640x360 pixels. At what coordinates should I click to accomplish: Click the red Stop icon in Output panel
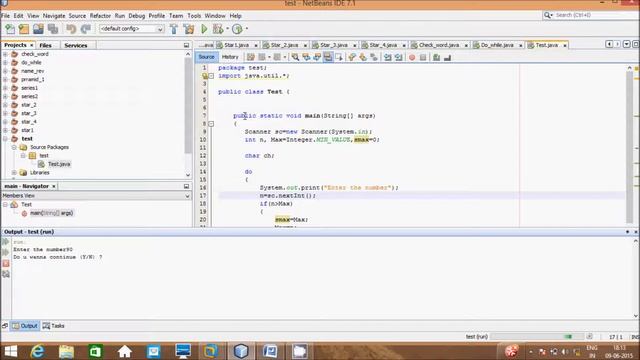6,264
